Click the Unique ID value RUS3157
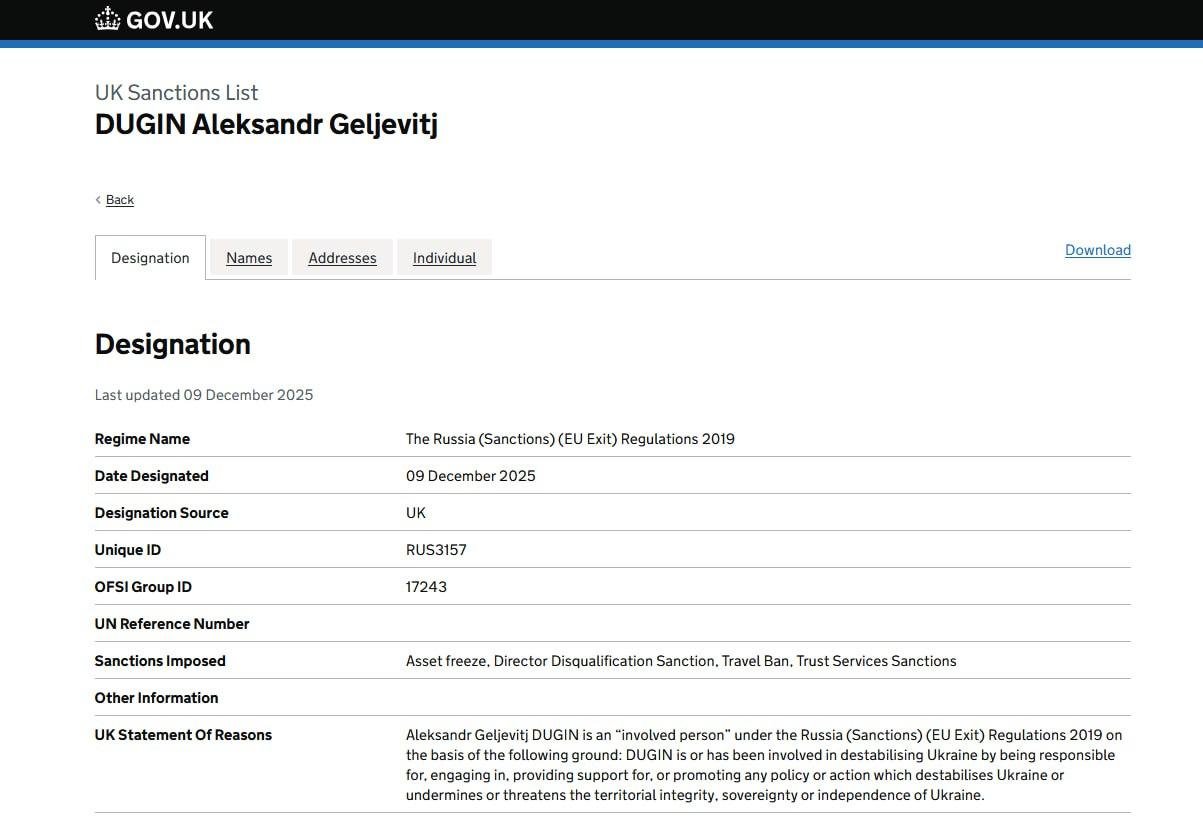The width and height of the screenshot is (1203, 824). tap(436, 550)
